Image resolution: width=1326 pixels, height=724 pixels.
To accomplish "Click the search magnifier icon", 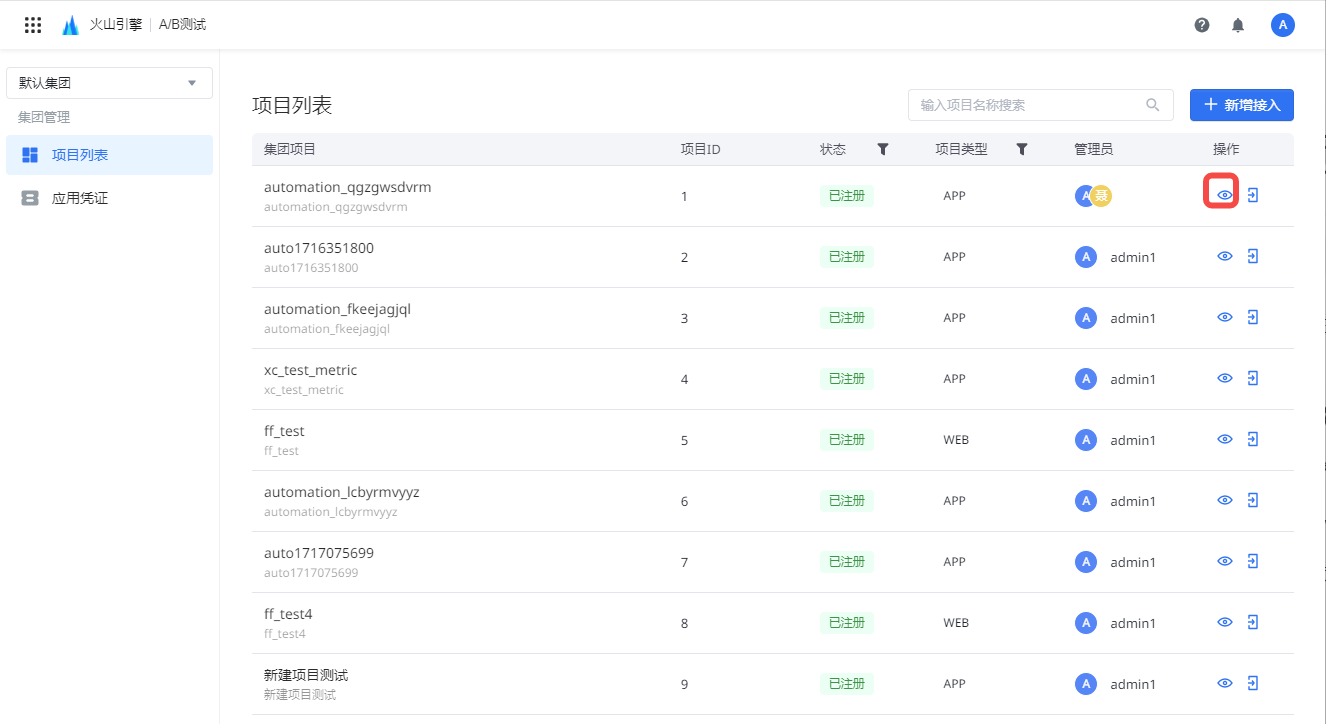I will pos(1153,104).
